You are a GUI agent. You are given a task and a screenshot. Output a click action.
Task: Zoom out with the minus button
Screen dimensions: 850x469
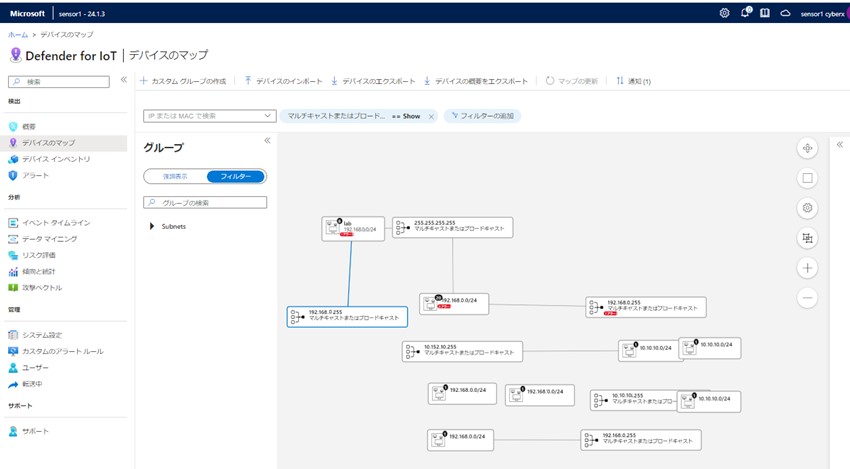[x=807, y=298]
